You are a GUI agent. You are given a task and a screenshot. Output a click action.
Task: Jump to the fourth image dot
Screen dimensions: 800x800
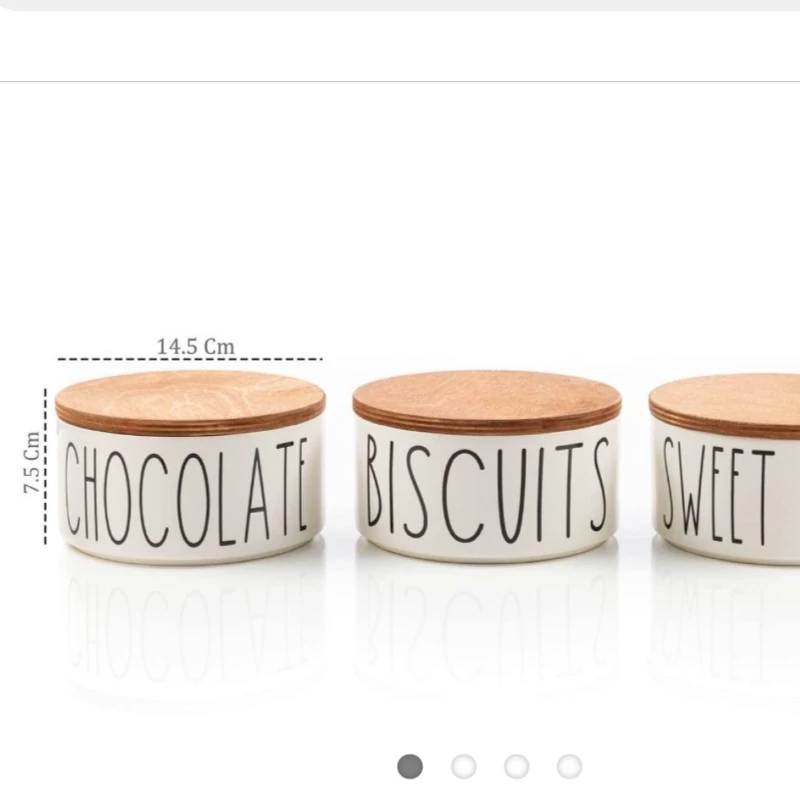(569, 766)
